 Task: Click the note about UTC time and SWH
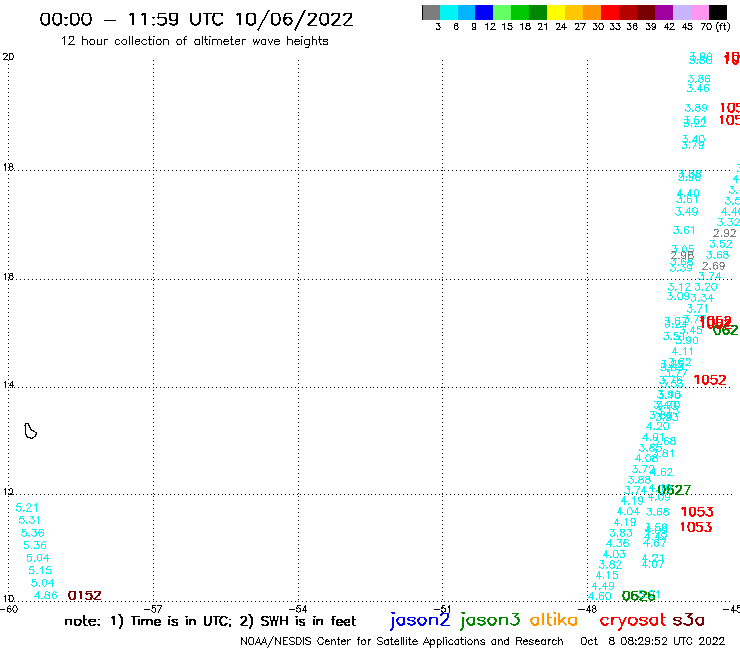pos(210,621)
